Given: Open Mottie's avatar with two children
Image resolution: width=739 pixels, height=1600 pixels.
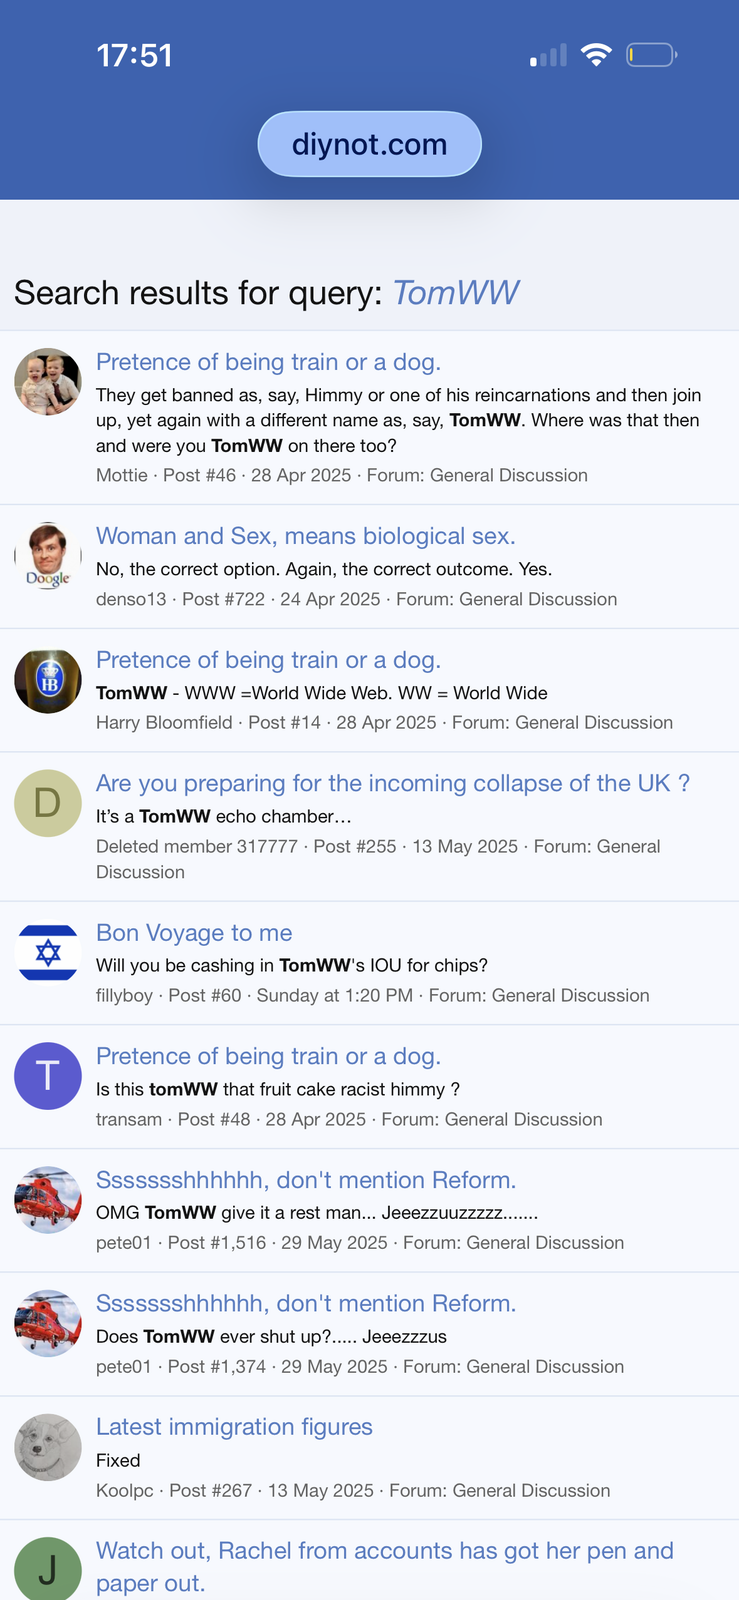Looking at the screenshot, I should coord(48,382).
